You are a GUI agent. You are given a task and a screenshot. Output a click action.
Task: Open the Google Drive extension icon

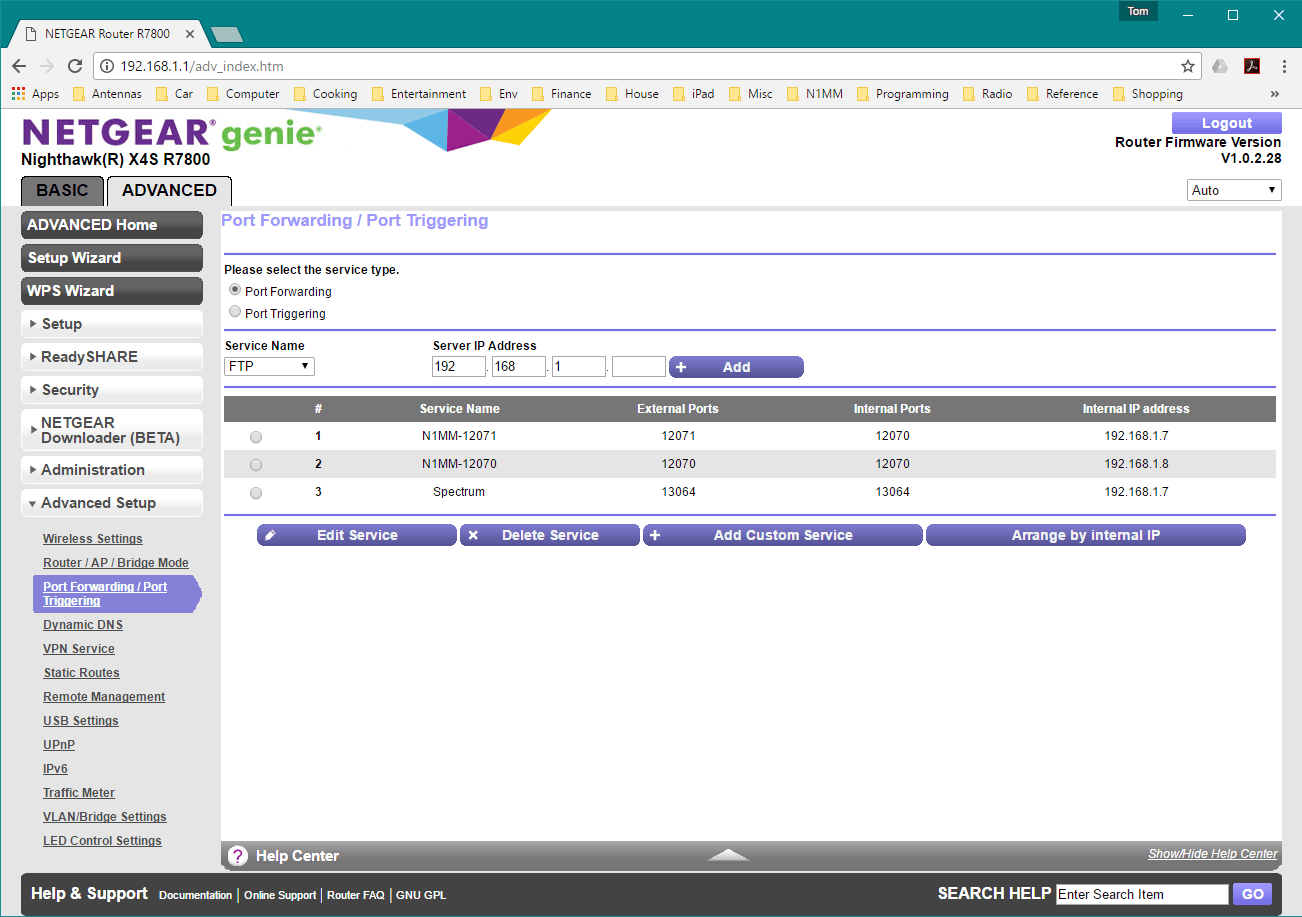(x=1220, y=66)
